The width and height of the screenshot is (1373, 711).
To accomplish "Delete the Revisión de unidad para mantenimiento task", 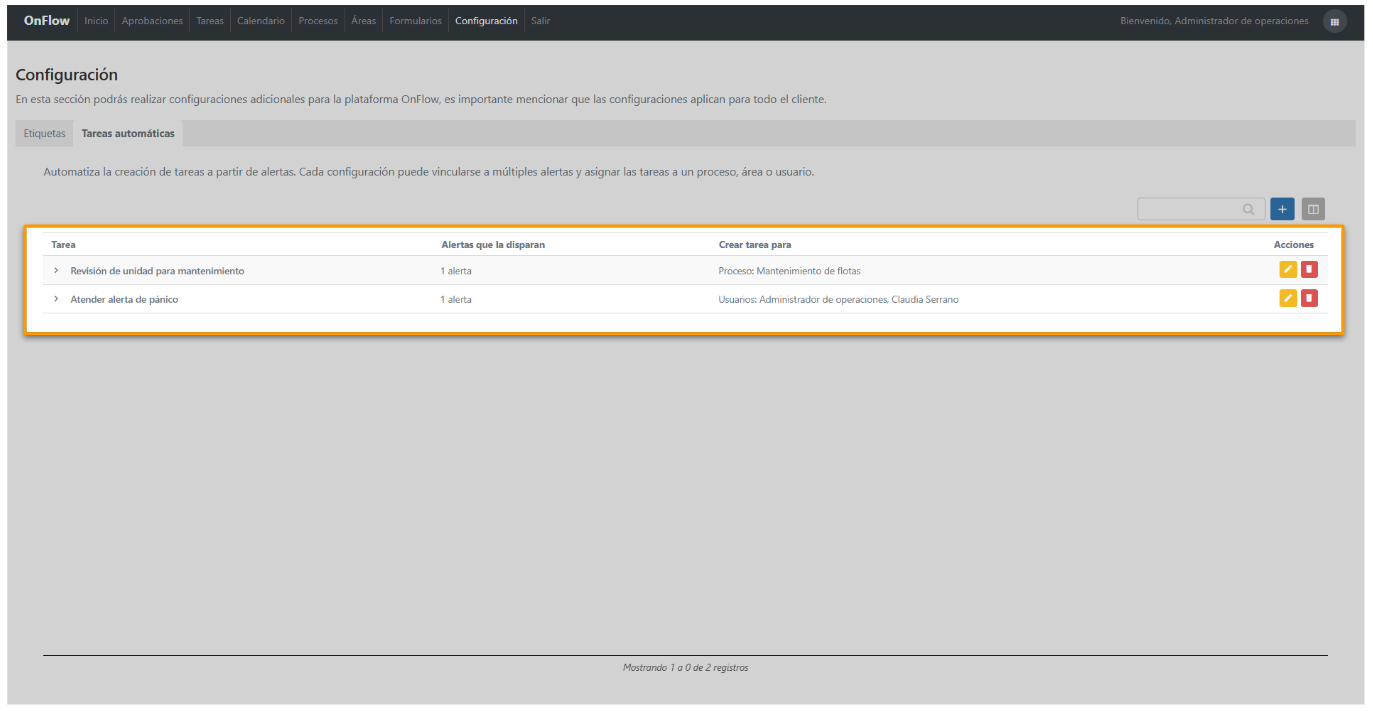I will 1309,269.
